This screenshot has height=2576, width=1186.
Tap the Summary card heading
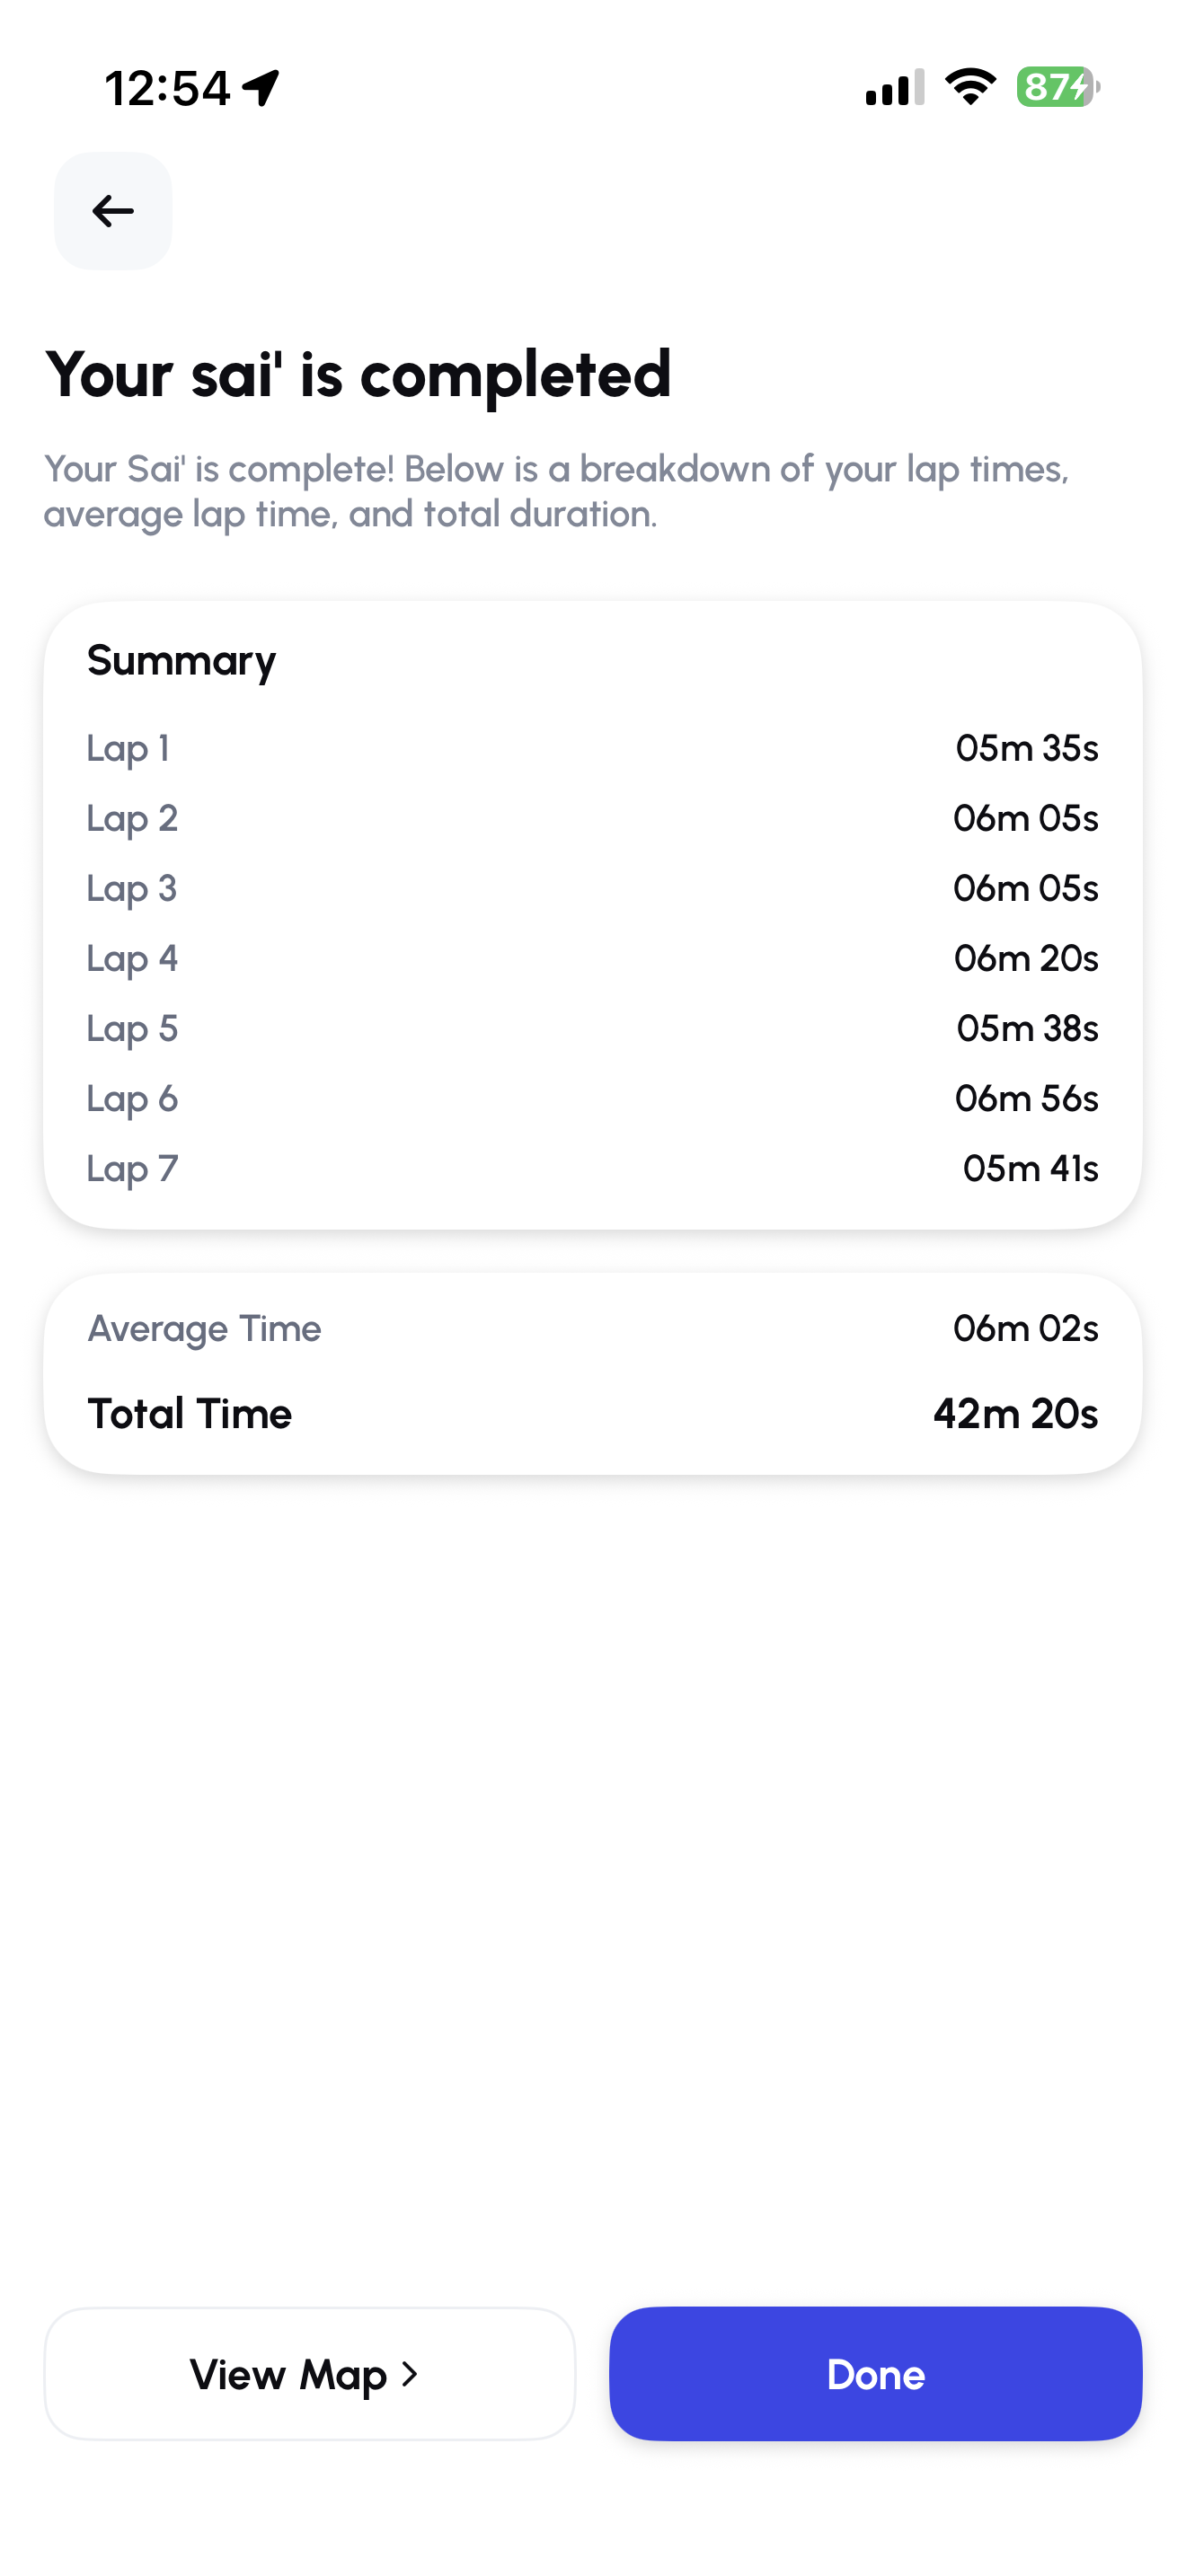pyautogui.click(x=181, y=661)
